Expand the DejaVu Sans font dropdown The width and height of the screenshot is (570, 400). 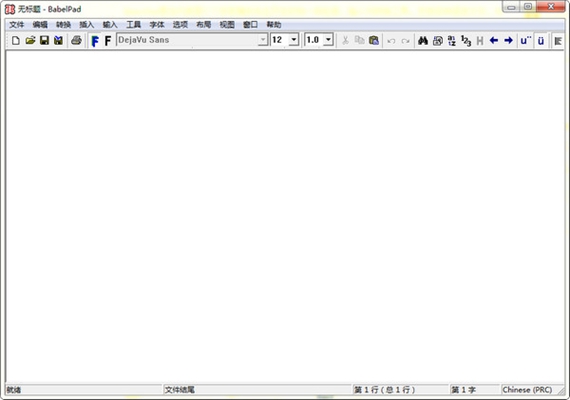point(262,40)
